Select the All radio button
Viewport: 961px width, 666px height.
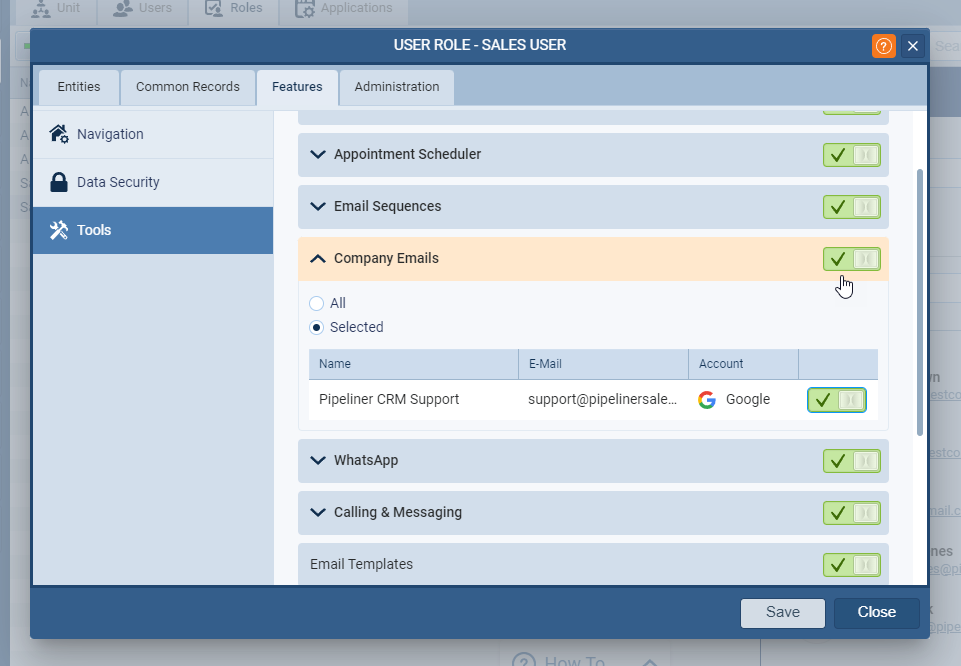317,303
